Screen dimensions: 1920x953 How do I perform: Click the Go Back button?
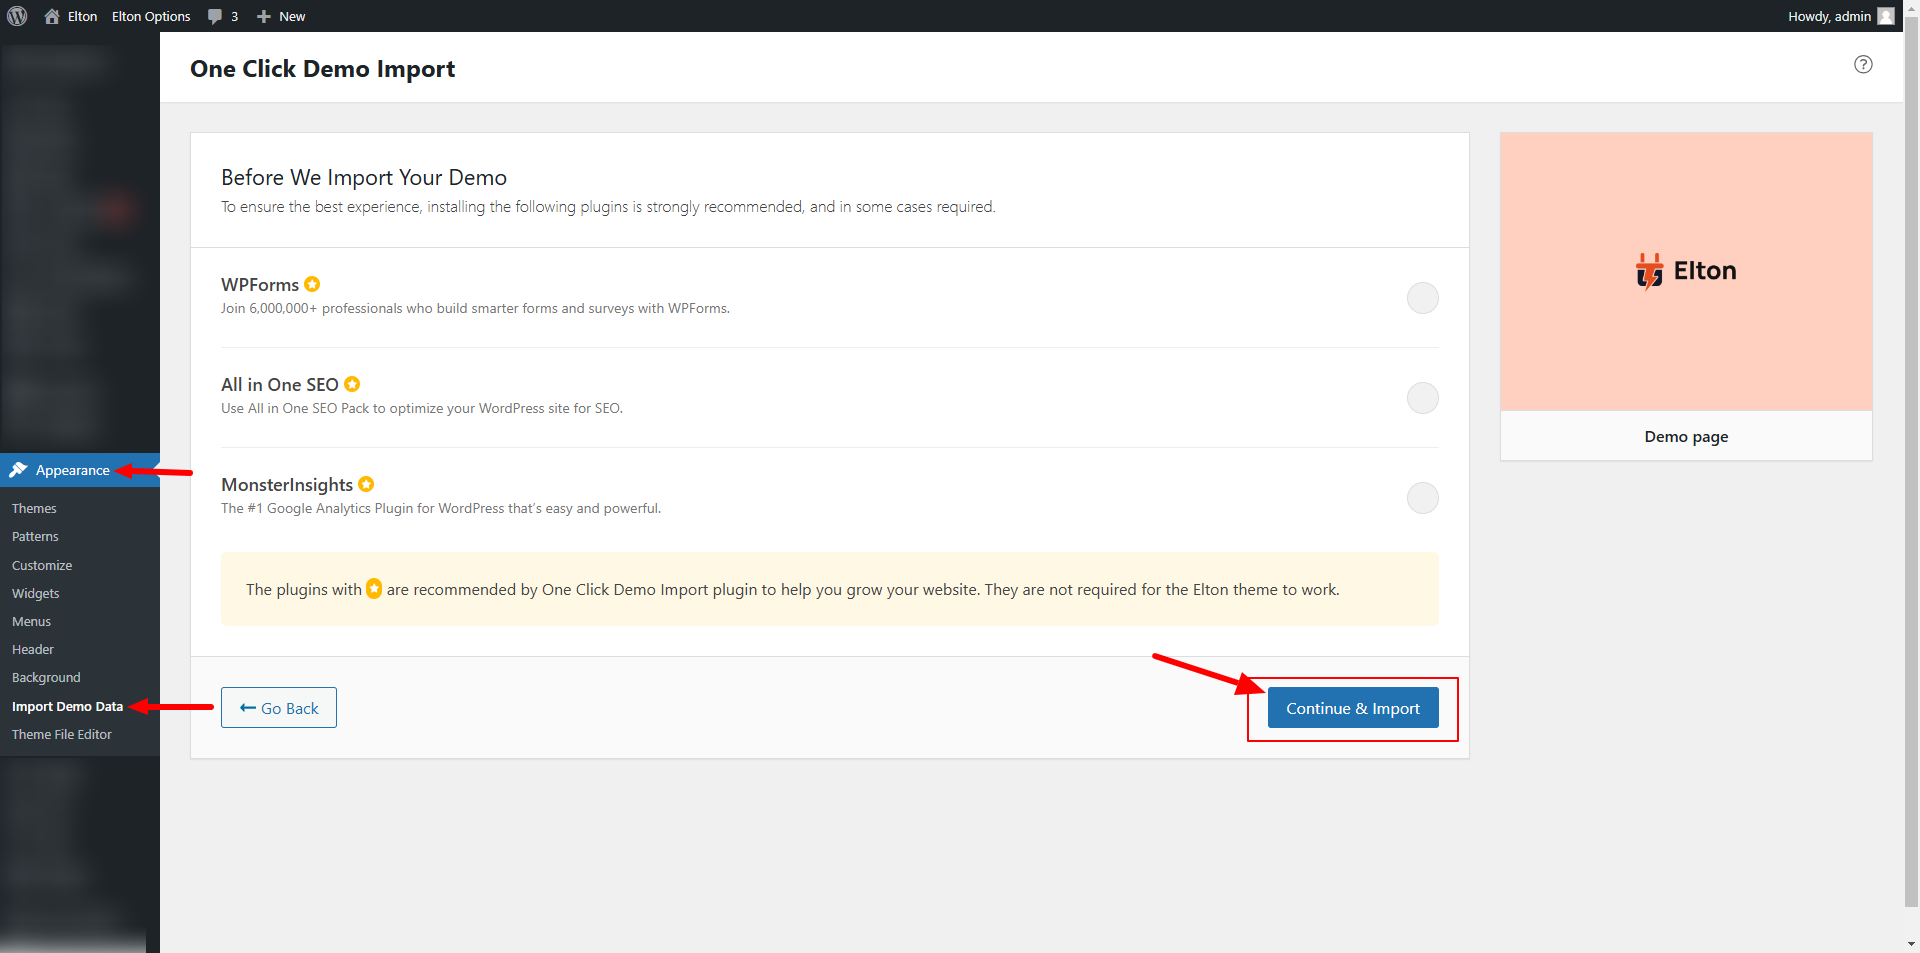279,708
